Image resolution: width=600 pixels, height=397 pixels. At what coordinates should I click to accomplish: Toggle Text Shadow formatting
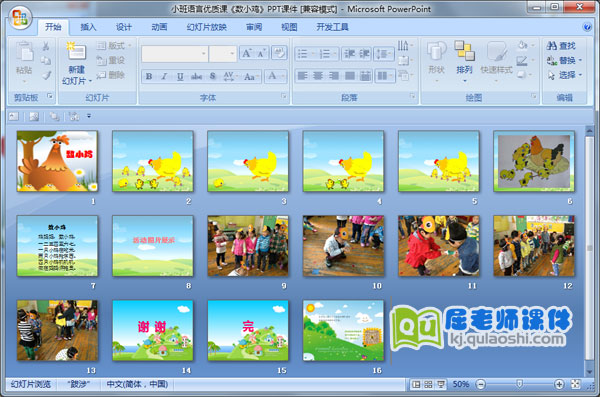(213, 77)
